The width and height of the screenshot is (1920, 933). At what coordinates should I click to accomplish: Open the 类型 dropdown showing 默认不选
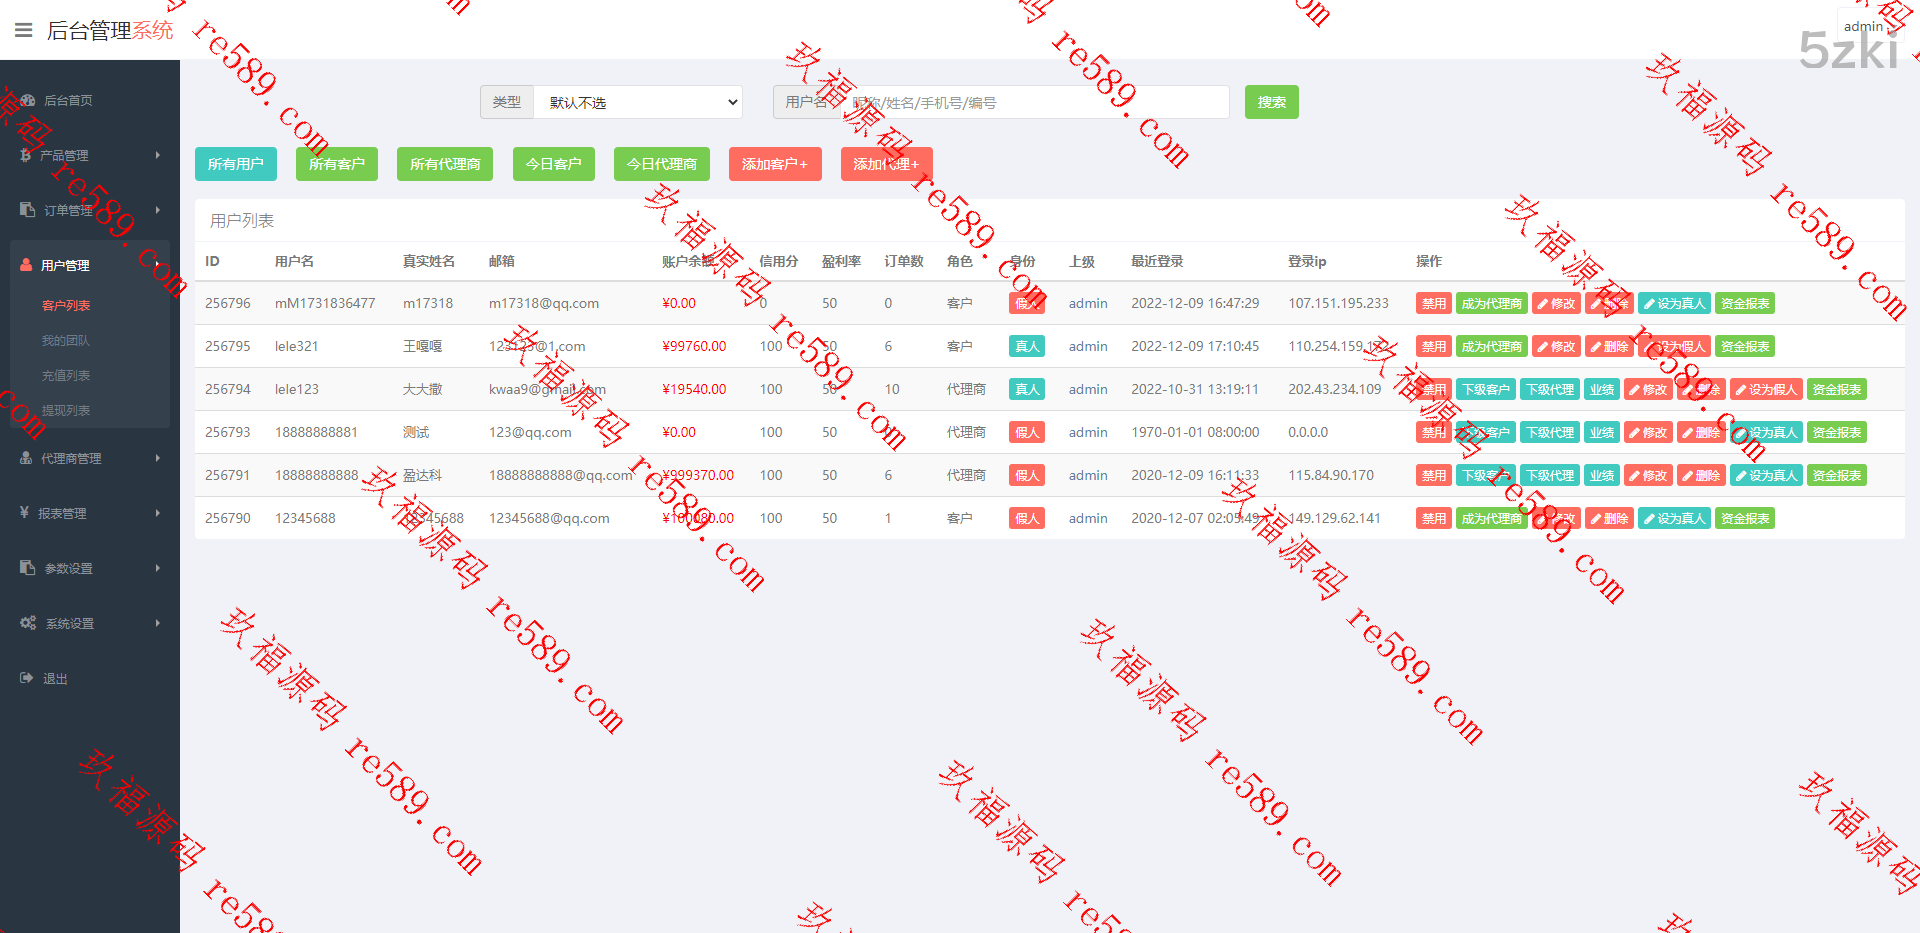click(638, 102)
